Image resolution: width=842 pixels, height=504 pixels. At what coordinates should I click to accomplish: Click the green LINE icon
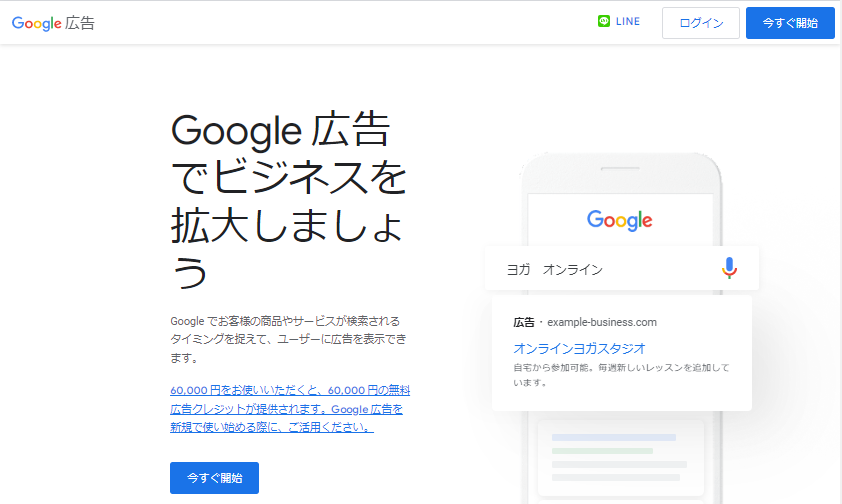(604, 21)
